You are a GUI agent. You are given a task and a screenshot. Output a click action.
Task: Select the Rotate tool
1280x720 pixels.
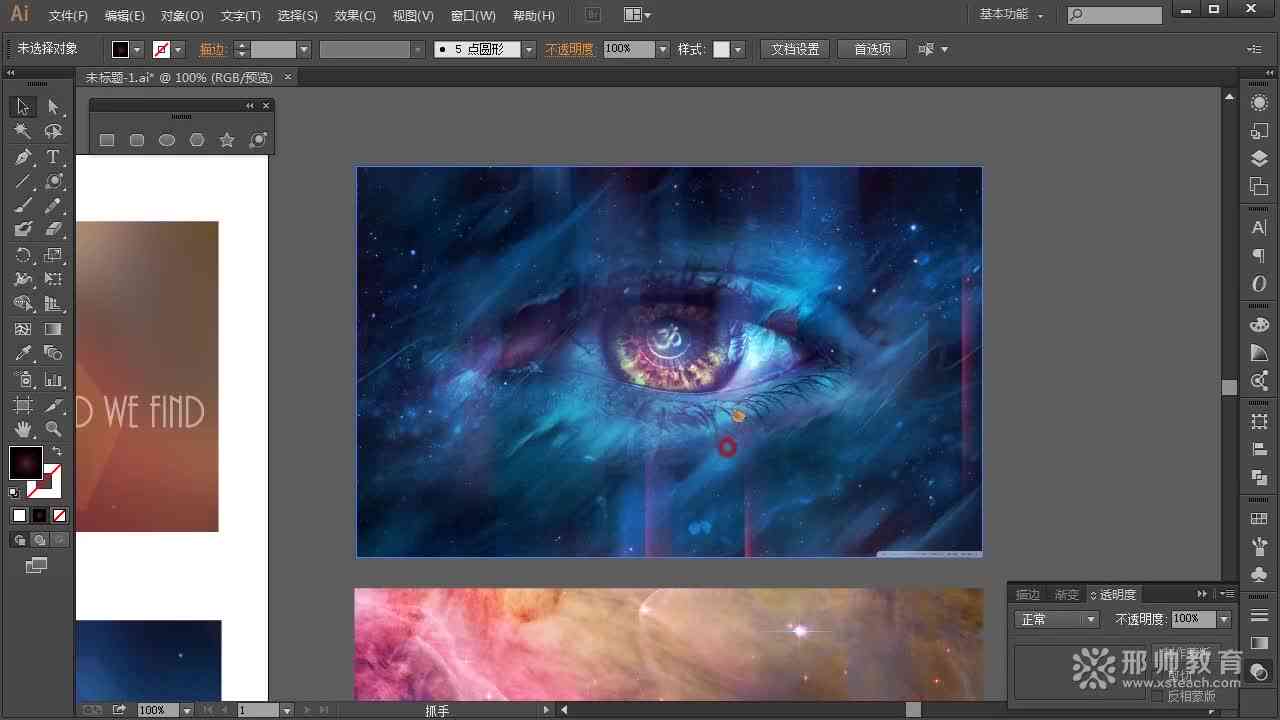pos(23,255)
